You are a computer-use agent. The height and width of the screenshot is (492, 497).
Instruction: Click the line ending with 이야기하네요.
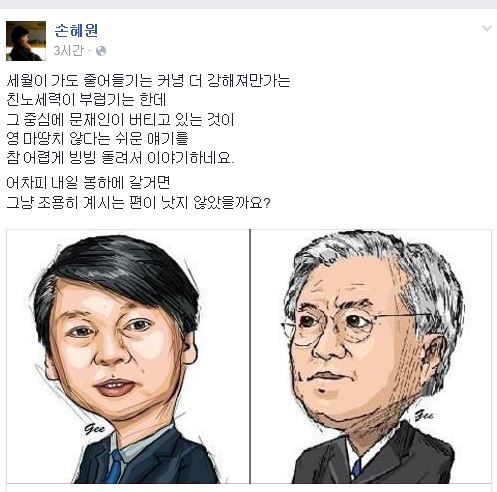120,157
